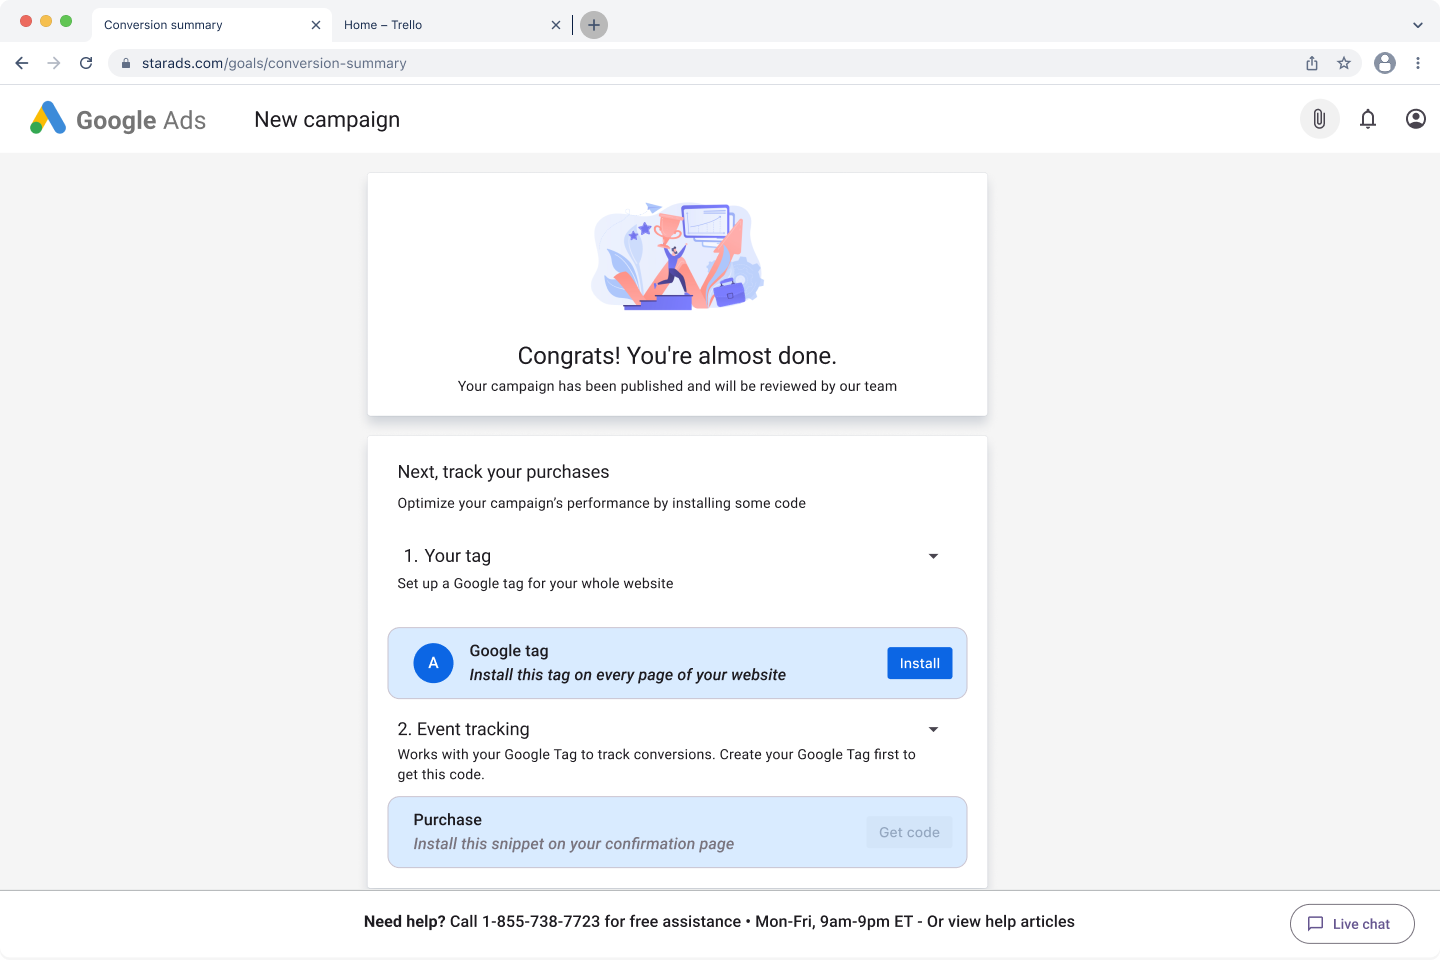
Task: Open the Google Ads account profile icon
Action: pos(1416,119)
